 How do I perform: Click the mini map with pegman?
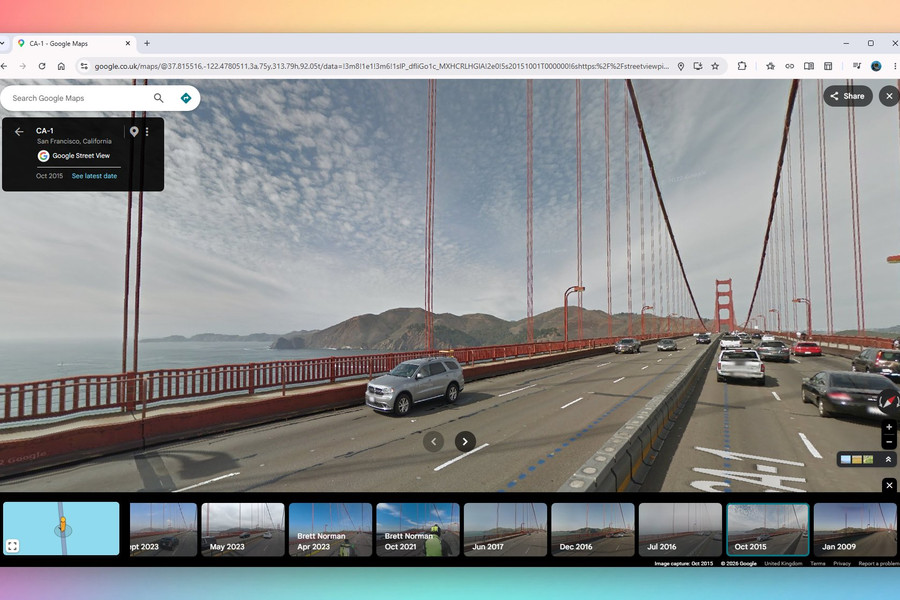click(x=61, y=528)
